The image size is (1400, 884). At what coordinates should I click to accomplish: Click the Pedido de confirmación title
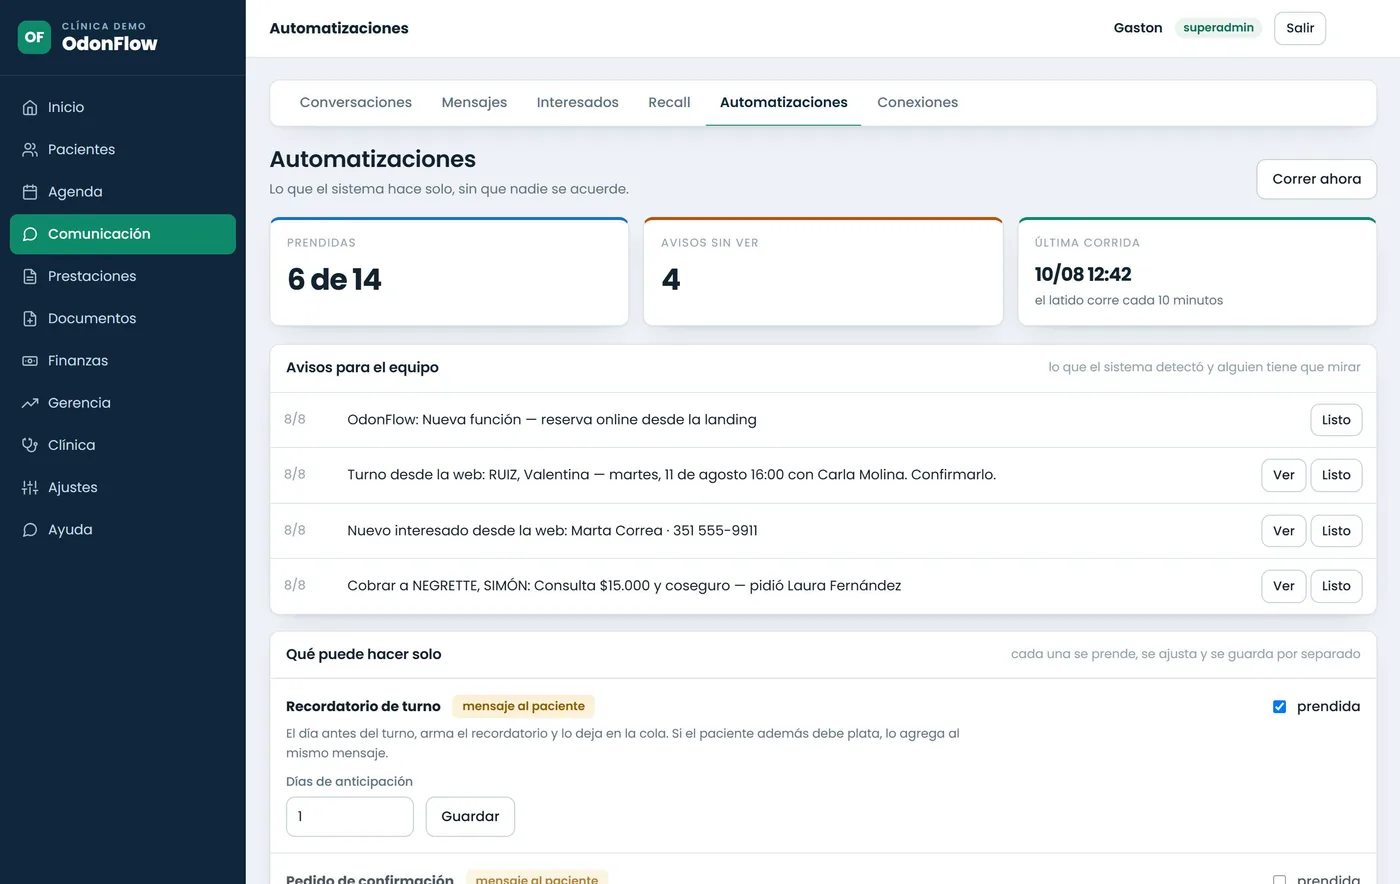(x=370, y=879)
